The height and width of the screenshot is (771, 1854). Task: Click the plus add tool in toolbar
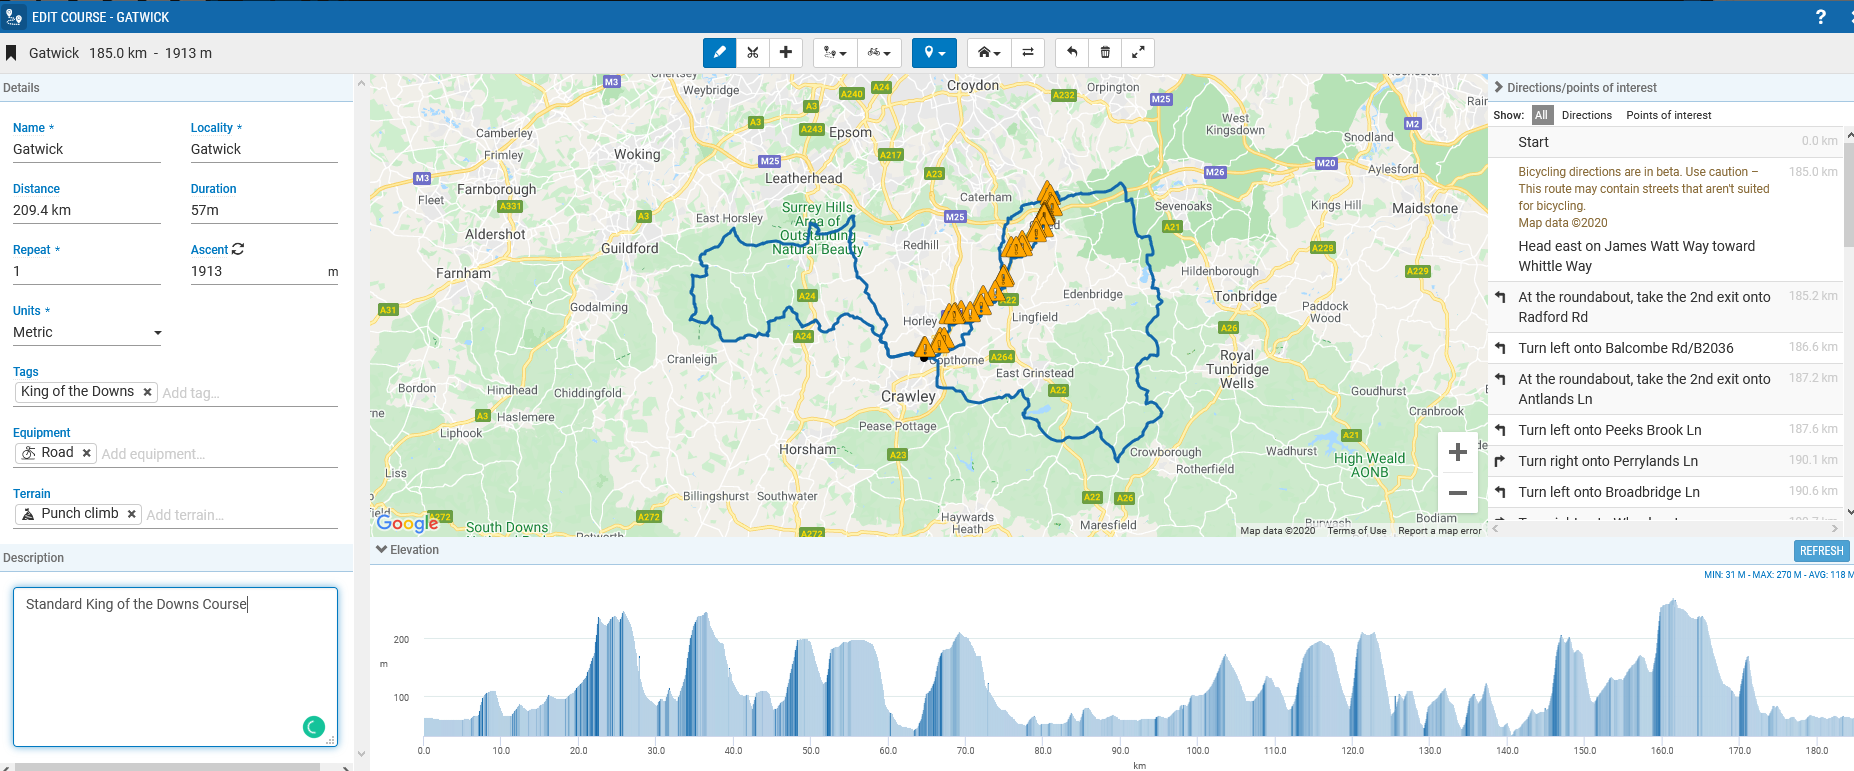click(786, 53)
